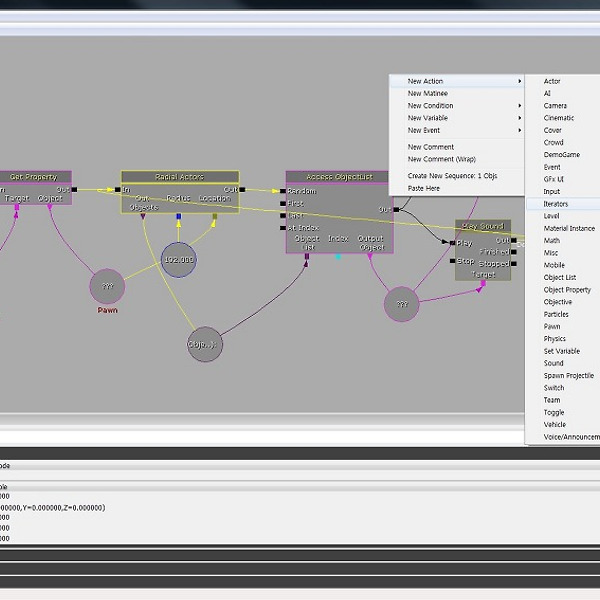Choose New Matinee in the context menu
600x600 pixels.
coord(428,93)
